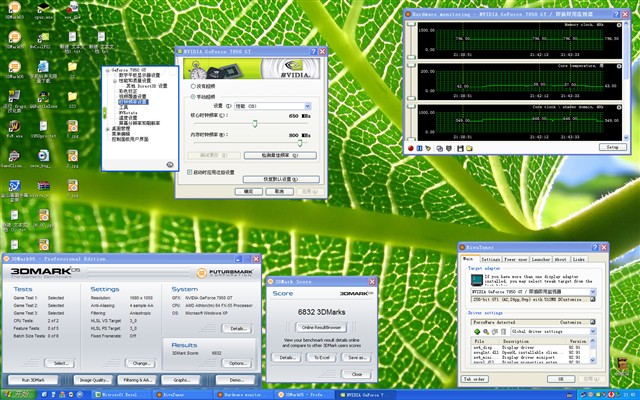Open Memory clock graph options icon
Viewport: 640px width, 400px height.
[619, 25]
